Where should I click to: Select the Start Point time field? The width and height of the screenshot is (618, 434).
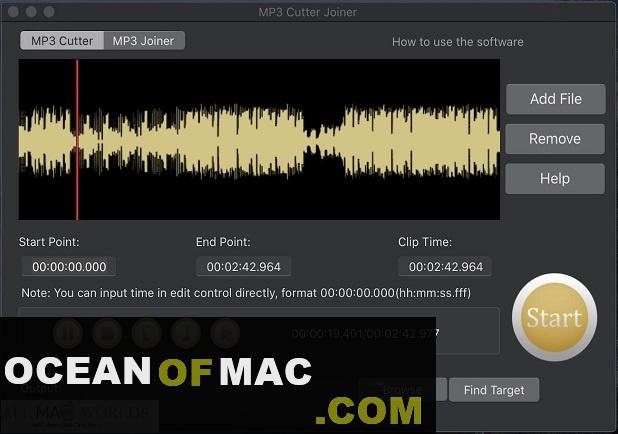coord(69,267)
